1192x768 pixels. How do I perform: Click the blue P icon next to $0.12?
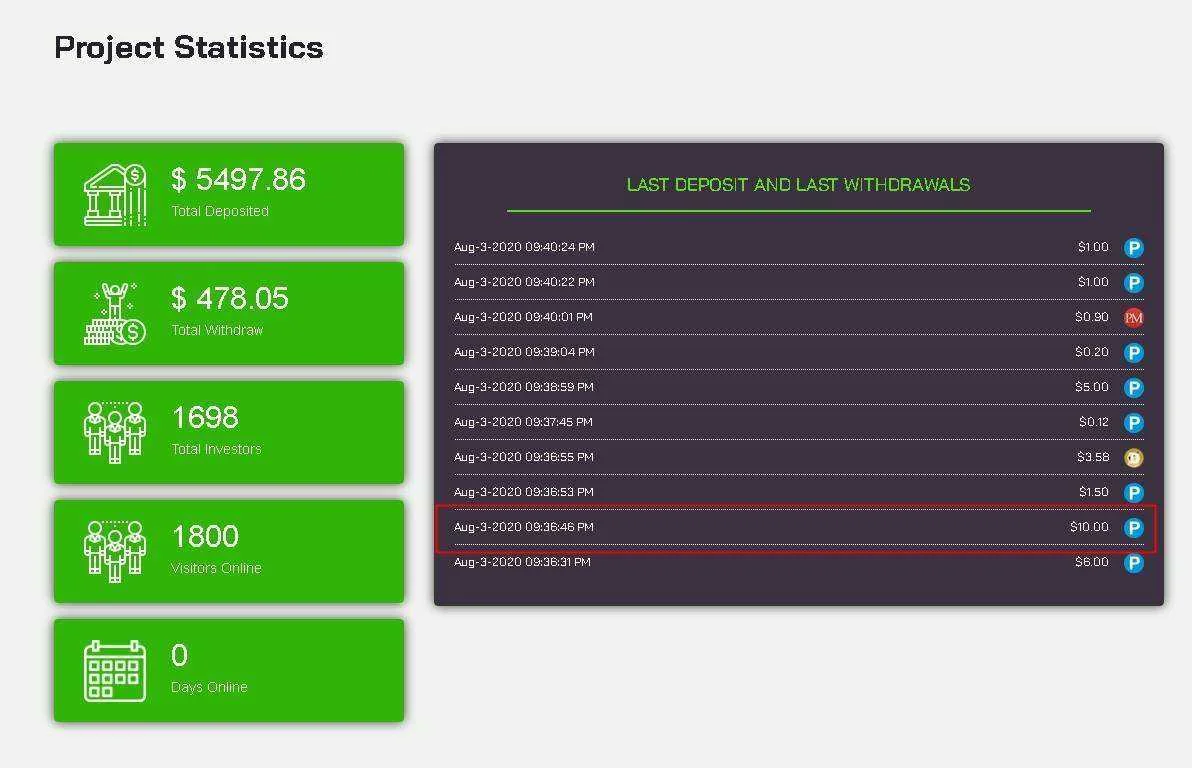point(1133,423)
